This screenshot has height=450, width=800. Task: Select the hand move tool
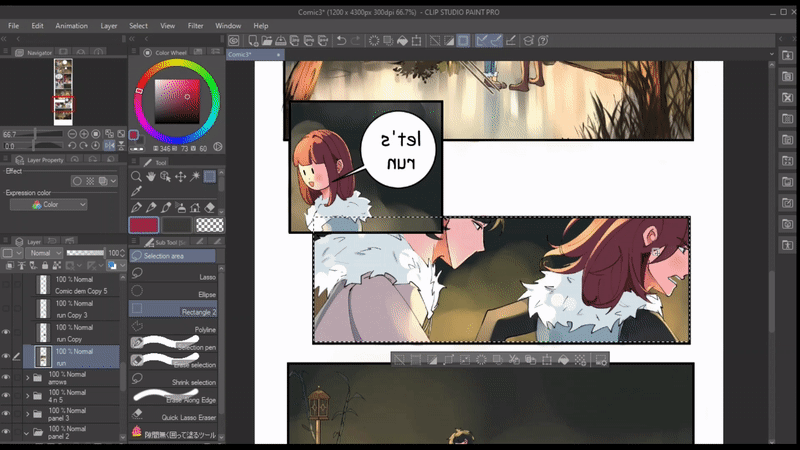[151, 177]
